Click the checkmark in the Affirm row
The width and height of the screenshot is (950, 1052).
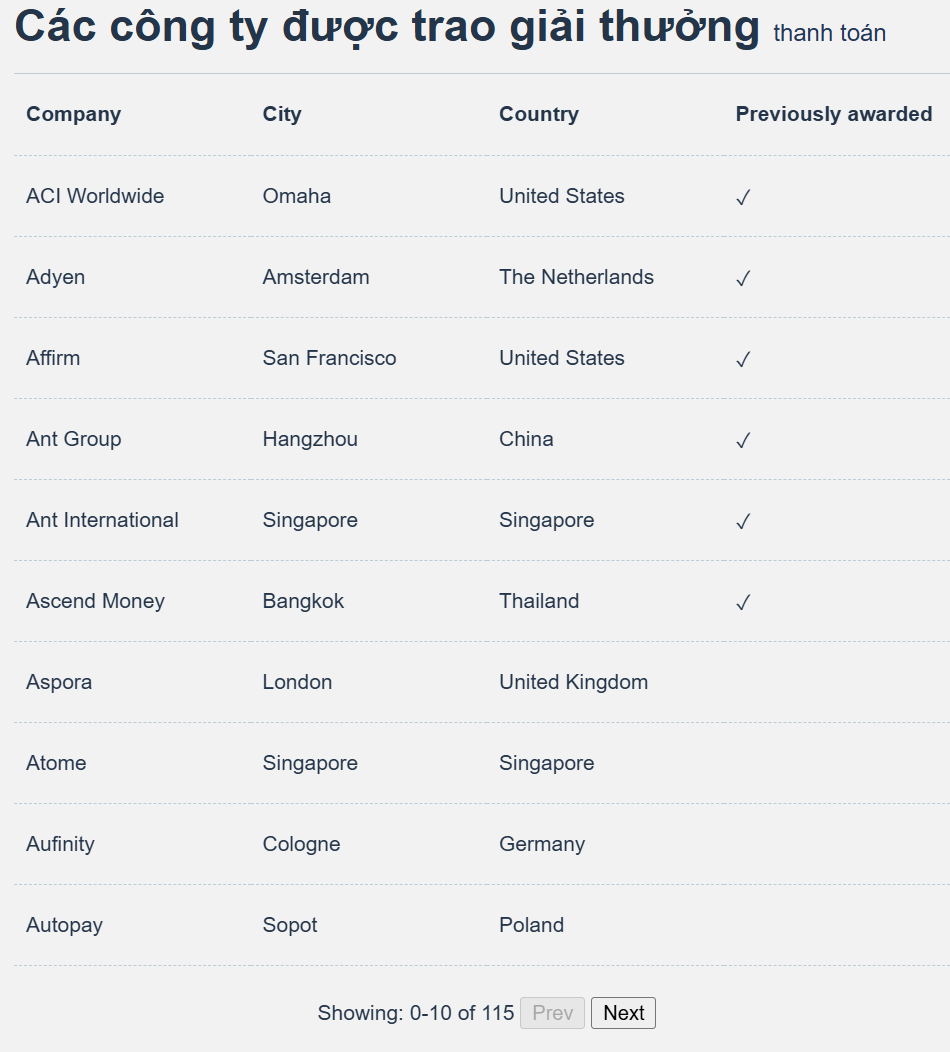click(743, 359)
